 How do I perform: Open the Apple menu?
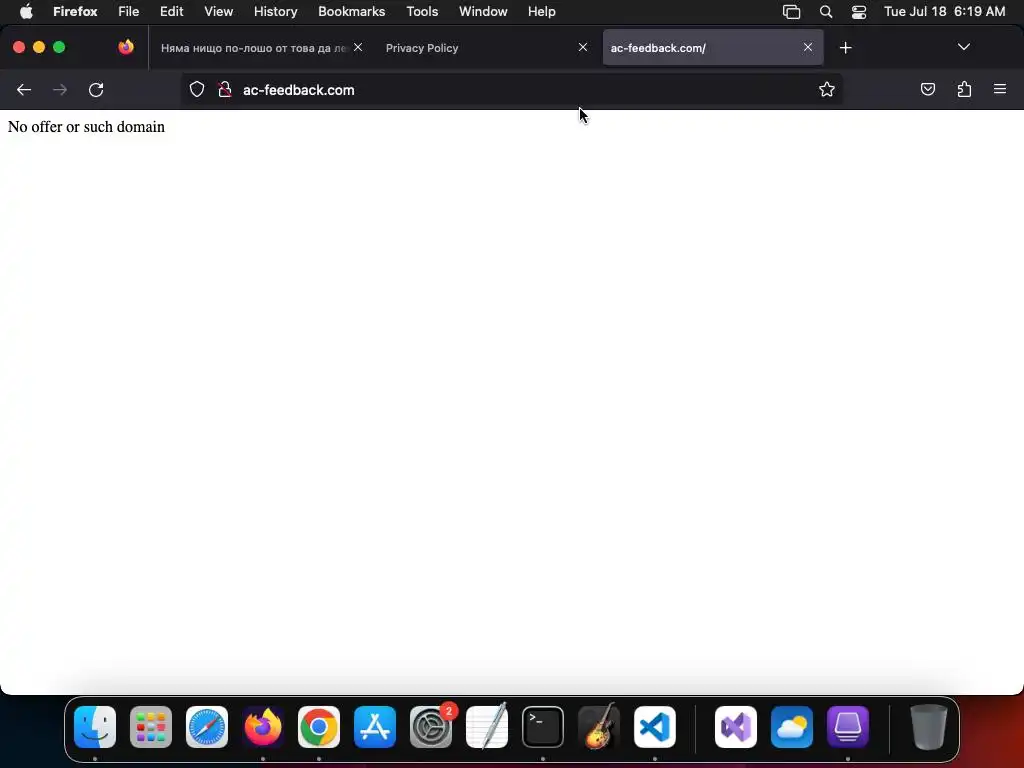26,11
